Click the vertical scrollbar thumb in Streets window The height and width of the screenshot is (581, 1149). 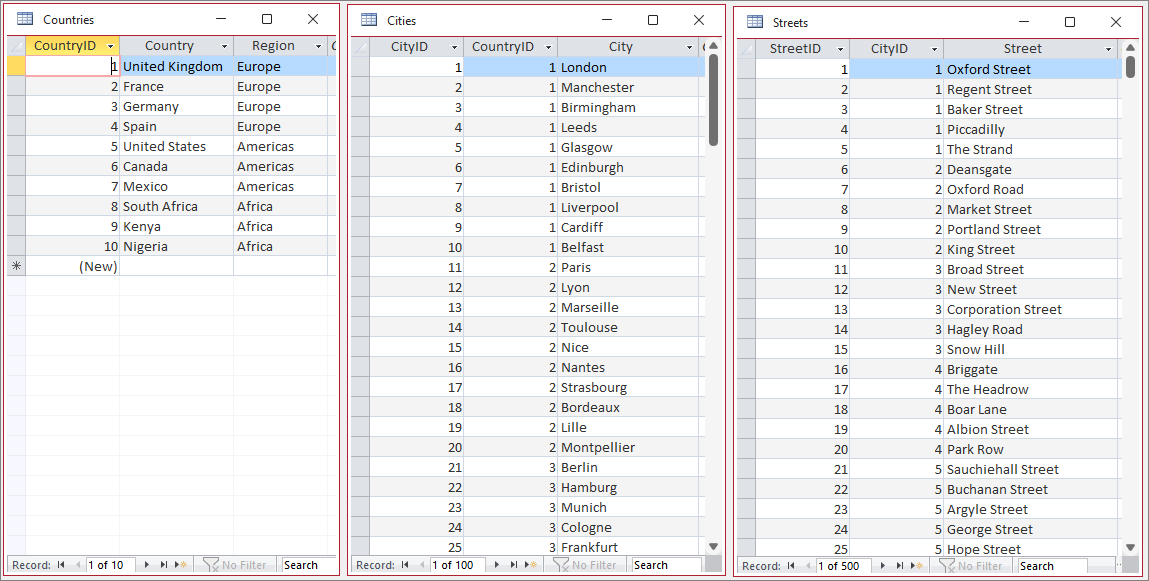[x=1131, y=66]
